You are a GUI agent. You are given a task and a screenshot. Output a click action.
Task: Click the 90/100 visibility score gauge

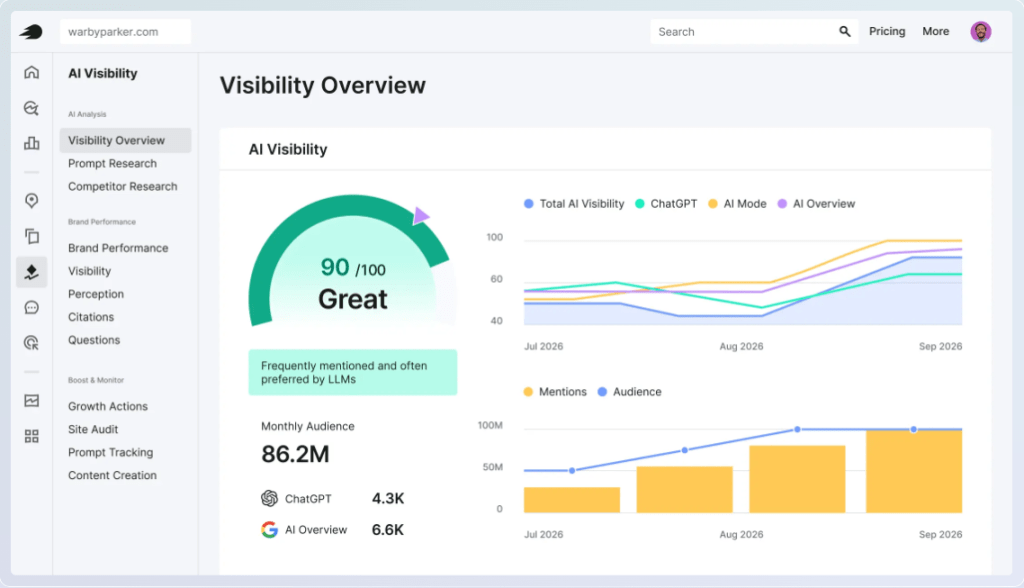coord(353,261)
